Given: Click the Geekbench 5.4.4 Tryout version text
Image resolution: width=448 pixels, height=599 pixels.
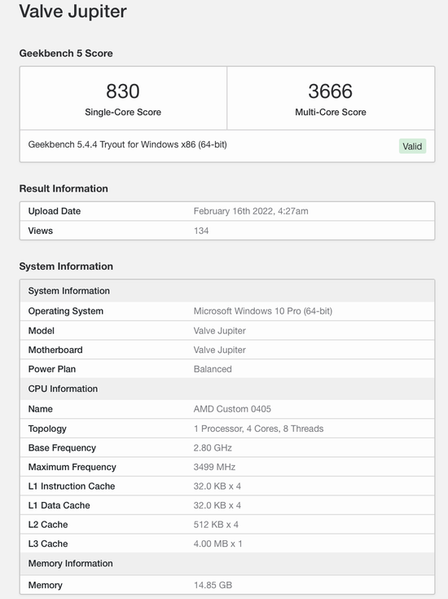Looking at the screenshot, I should click(x=128, y=145).
